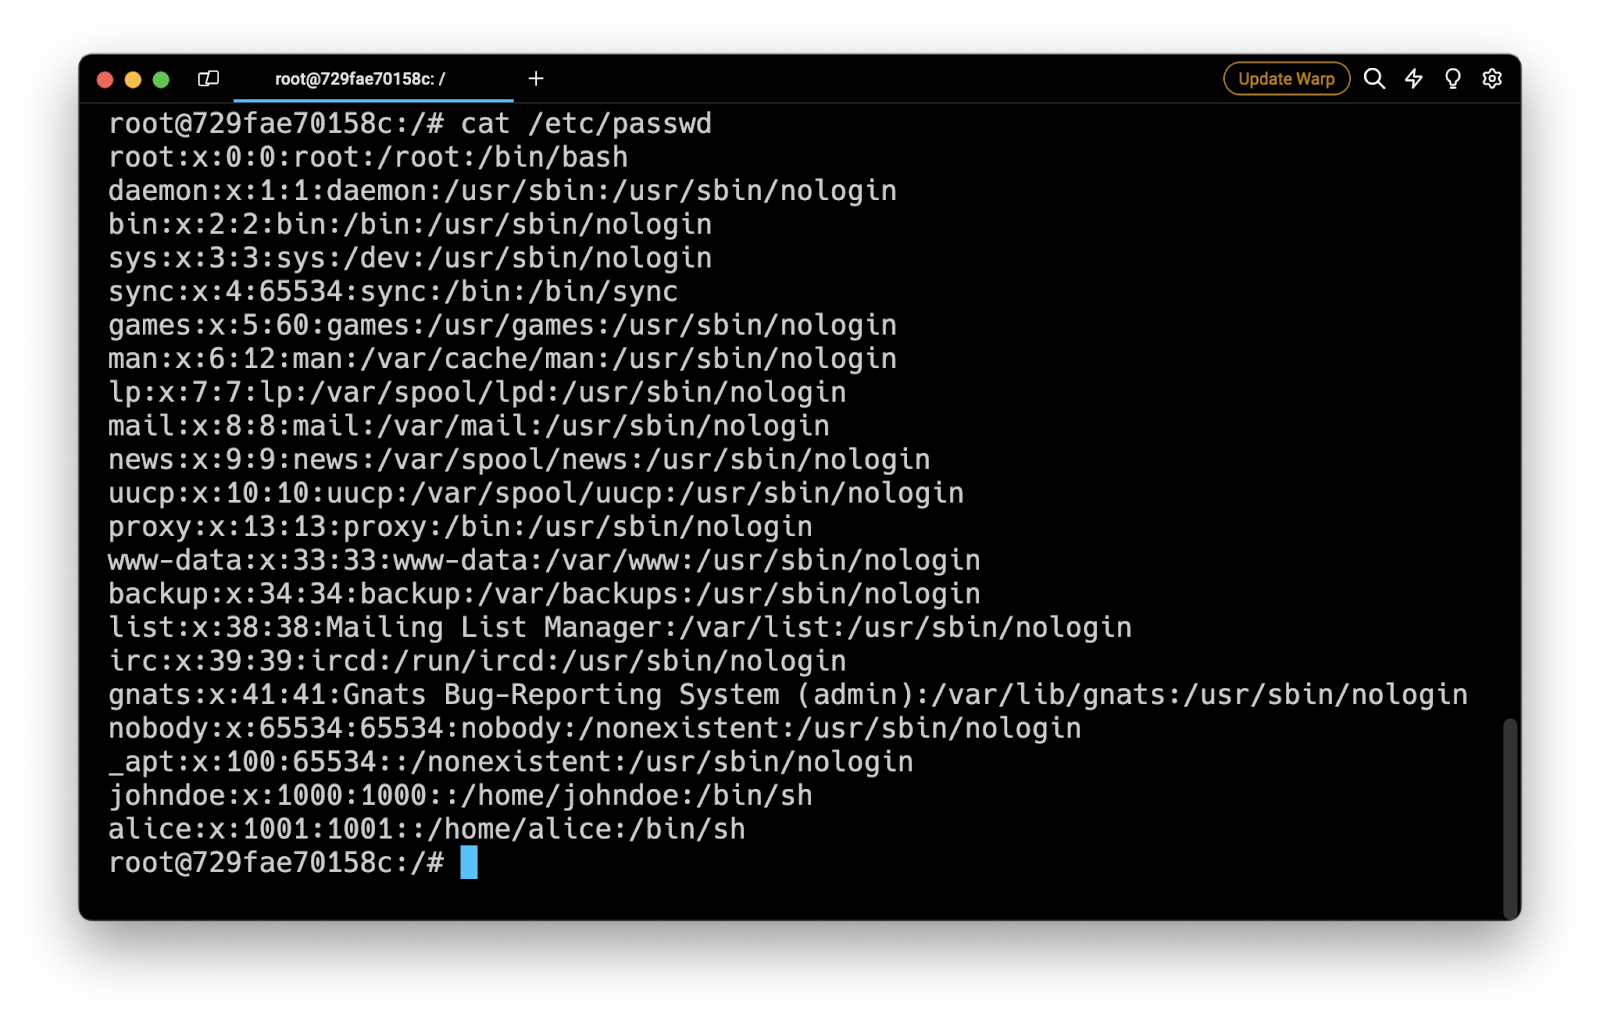Minimize the window with yellow button

[x=133, y=80]
